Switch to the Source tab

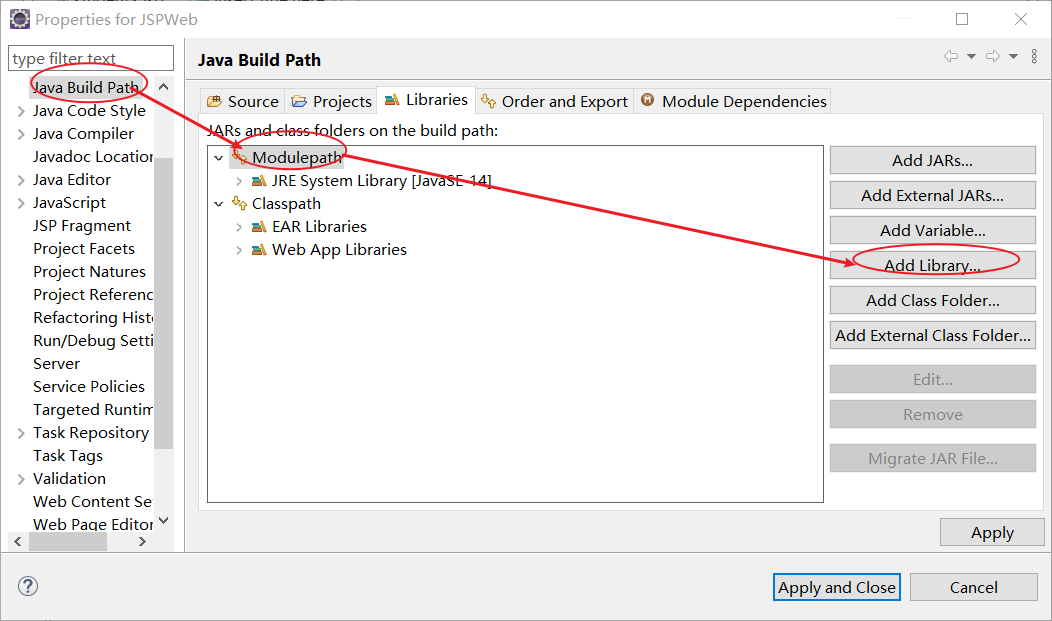coord(243,101)
